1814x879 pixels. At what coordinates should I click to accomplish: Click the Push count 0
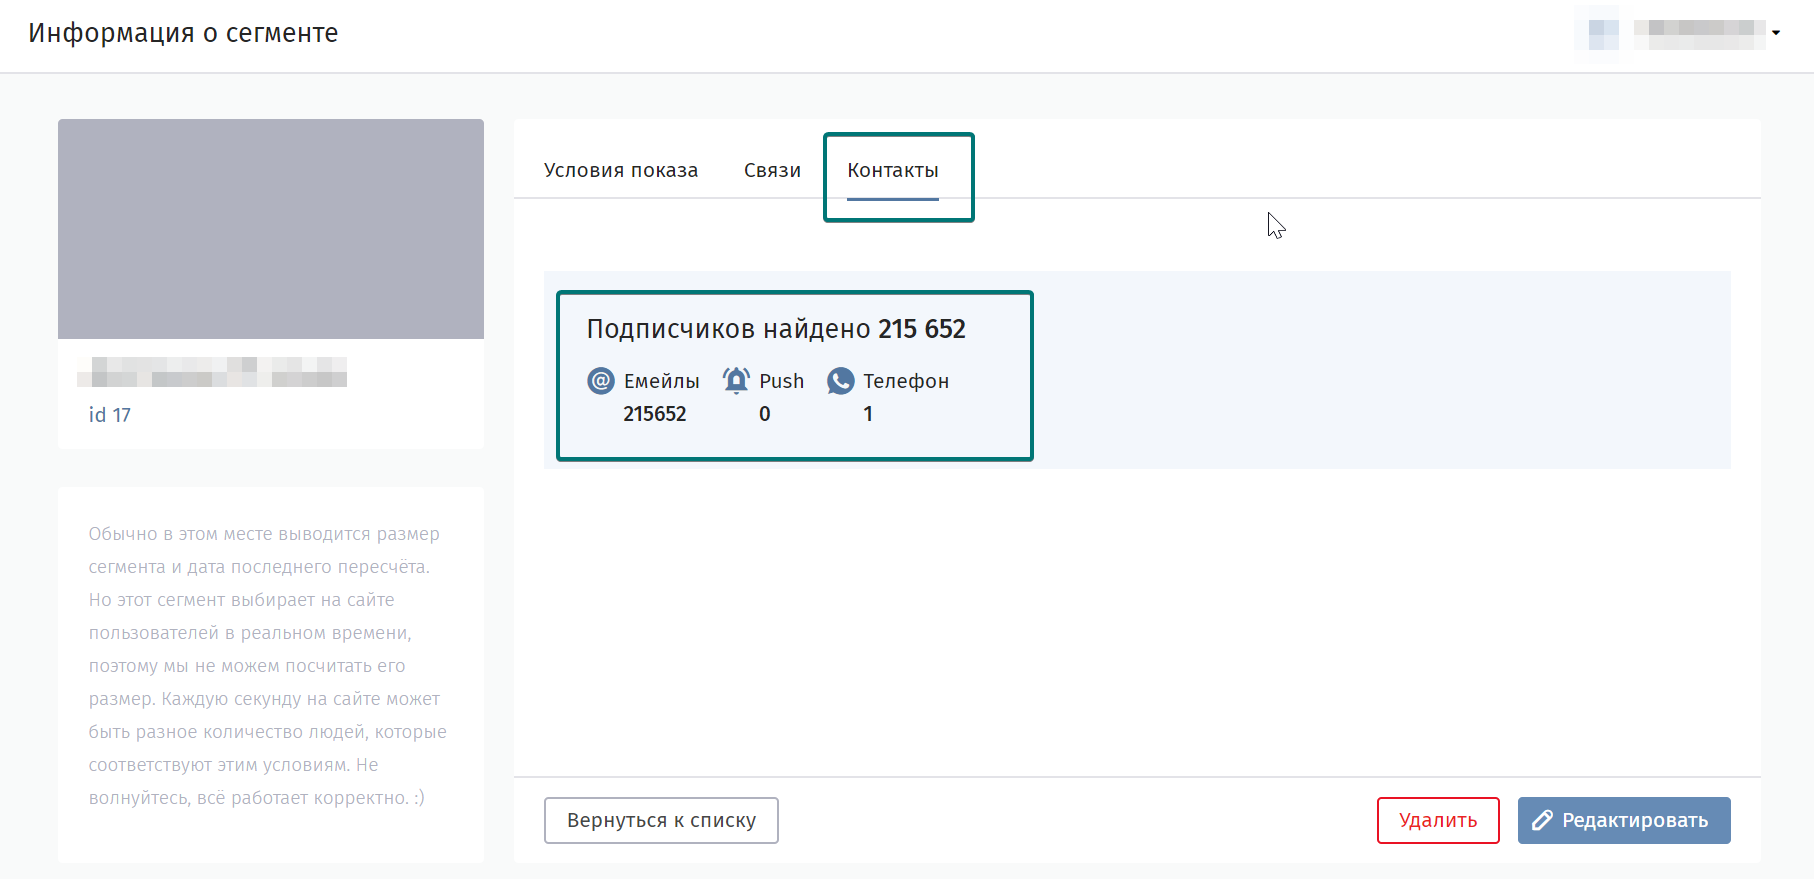[x=765, y=414]
